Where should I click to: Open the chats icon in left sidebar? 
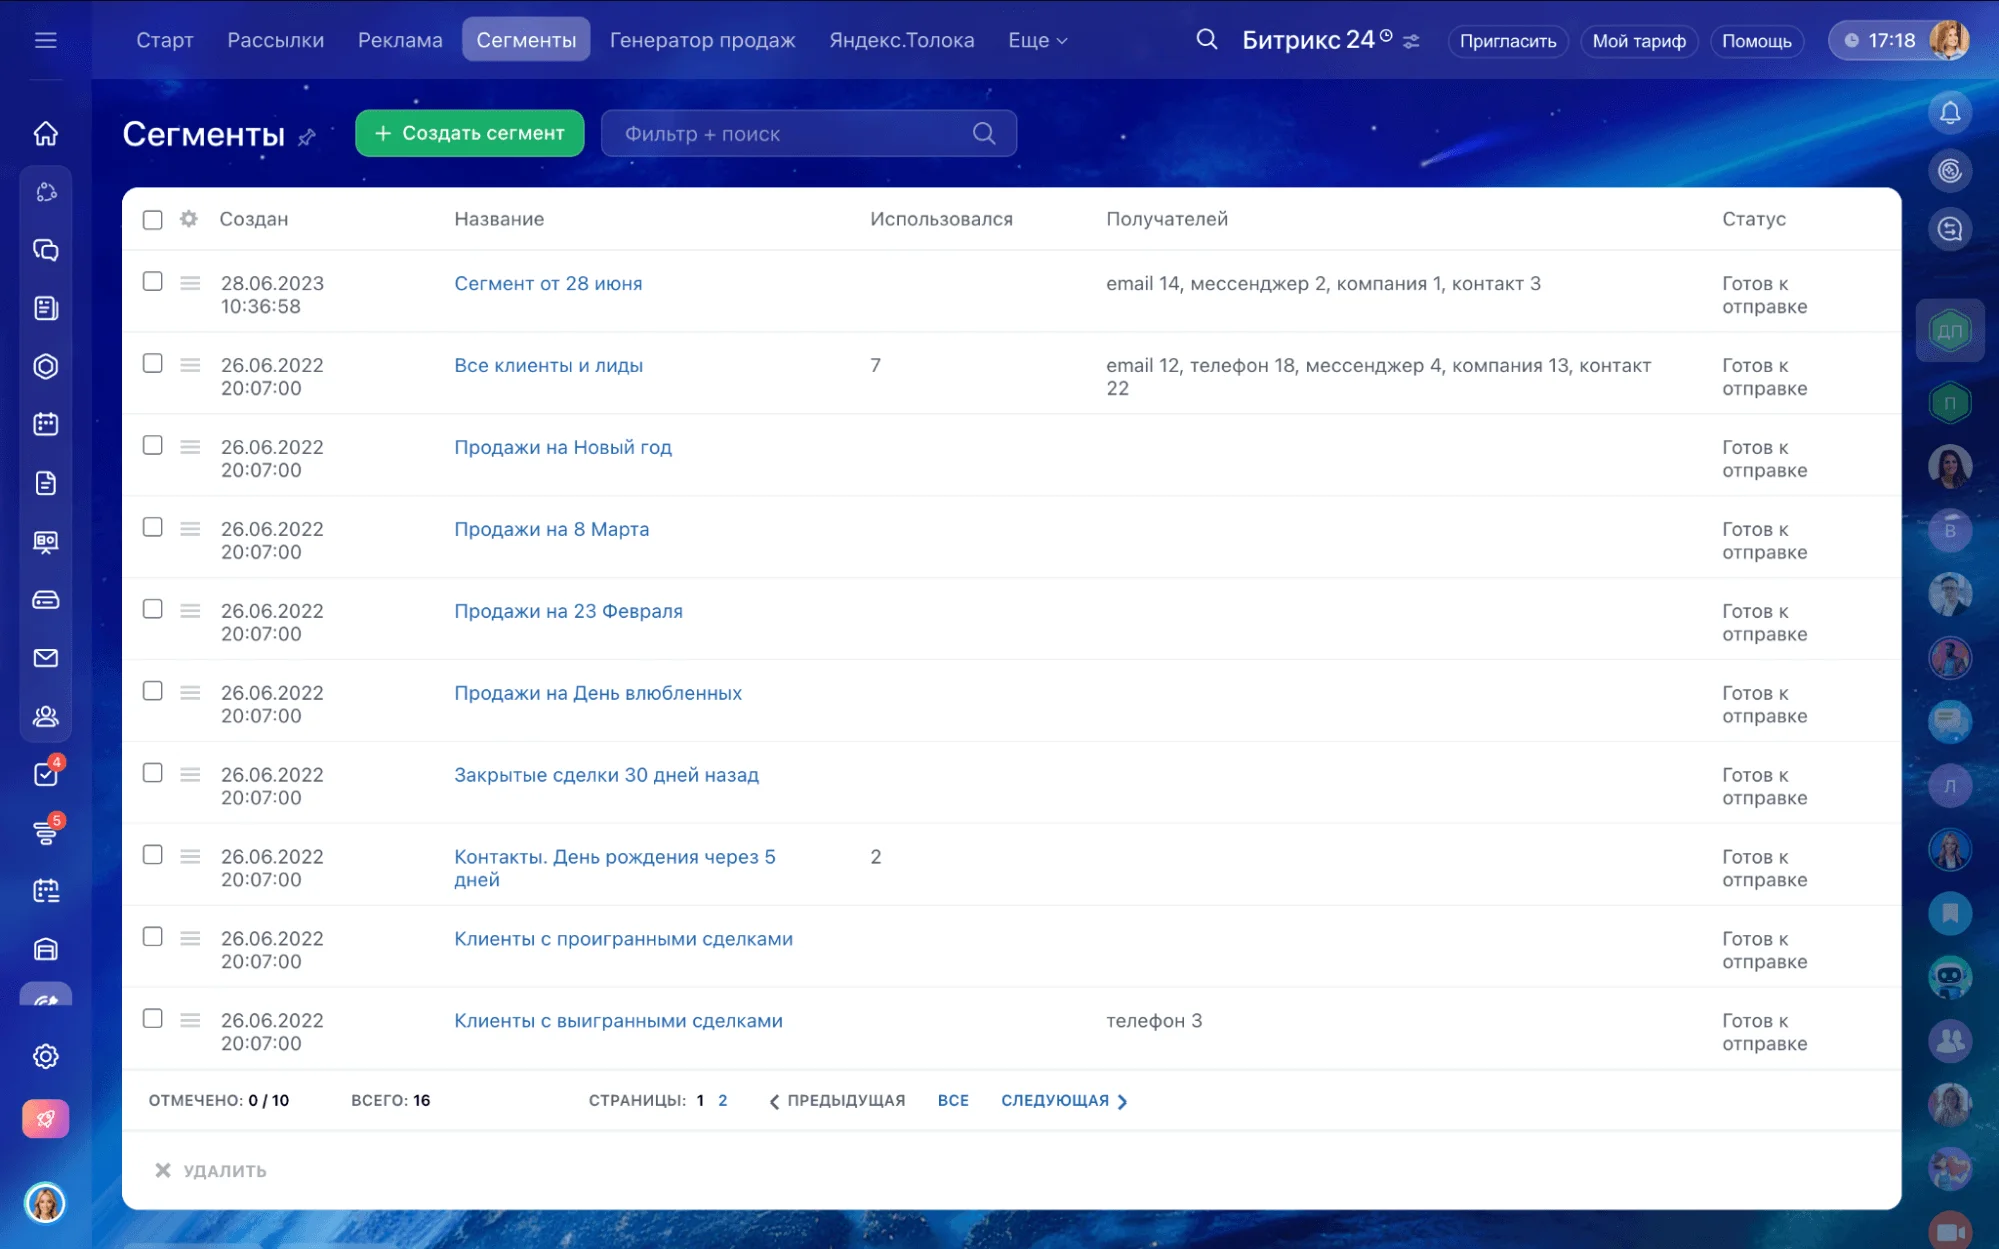click(x=46, y=250)
